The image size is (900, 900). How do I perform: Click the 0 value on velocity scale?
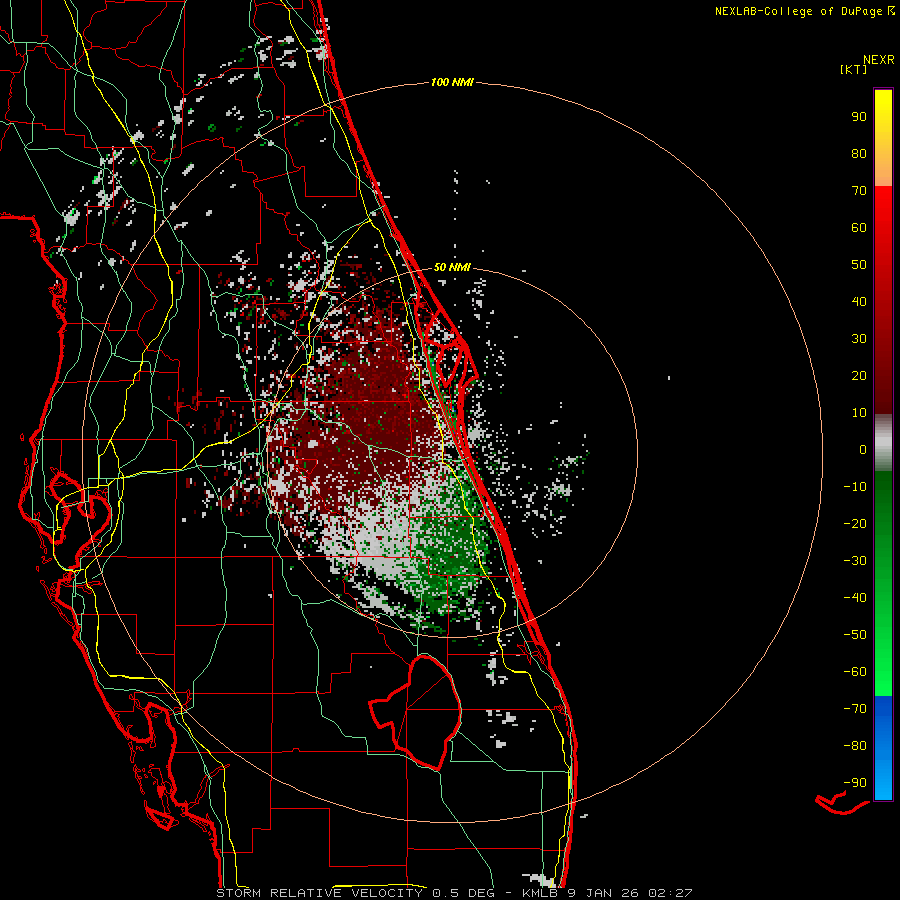(863, 449)
